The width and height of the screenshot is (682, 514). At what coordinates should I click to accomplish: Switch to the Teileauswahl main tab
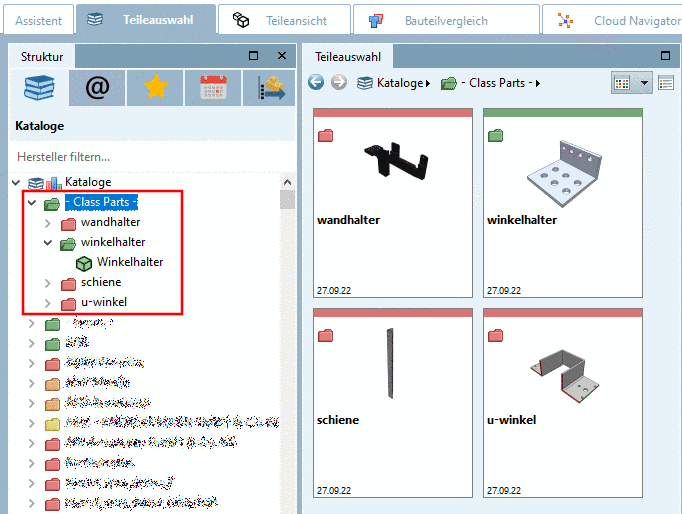tap(146, 20)
